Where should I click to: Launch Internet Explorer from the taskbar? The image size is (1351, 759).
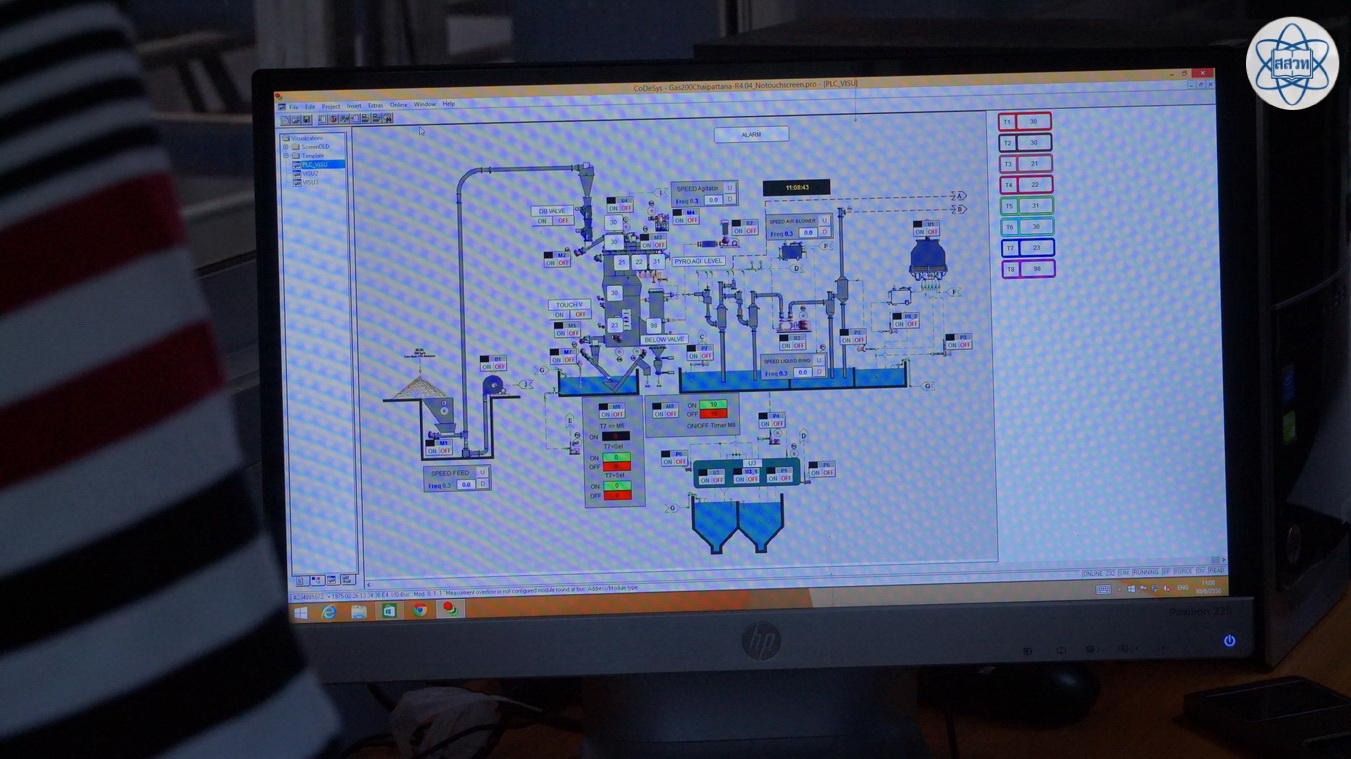click(329, 612)
